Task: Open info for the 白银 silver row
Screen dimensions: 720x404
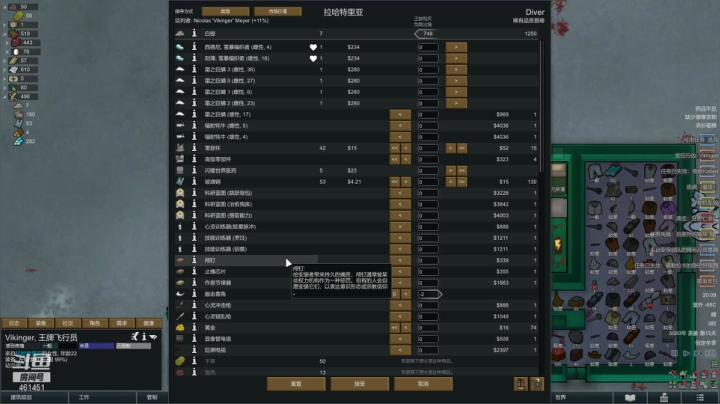Action: tap(194, 34)
